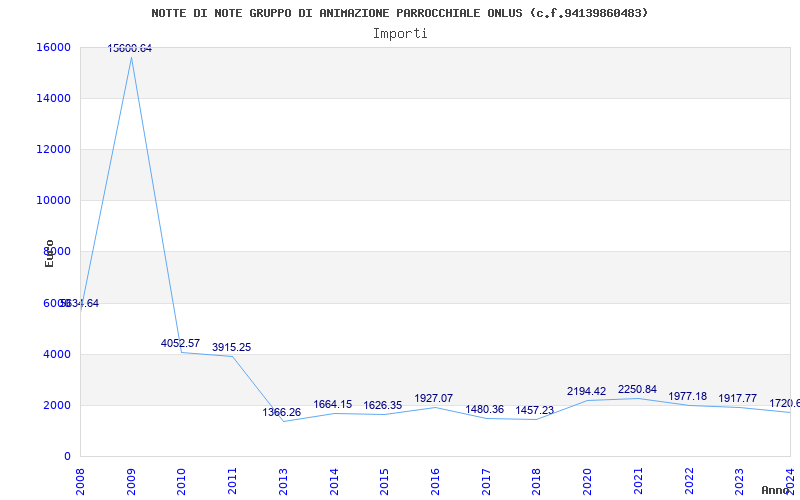Click the 16000 y-axis tick label
This screenshot has width=800, height=500.
point(53,47)
